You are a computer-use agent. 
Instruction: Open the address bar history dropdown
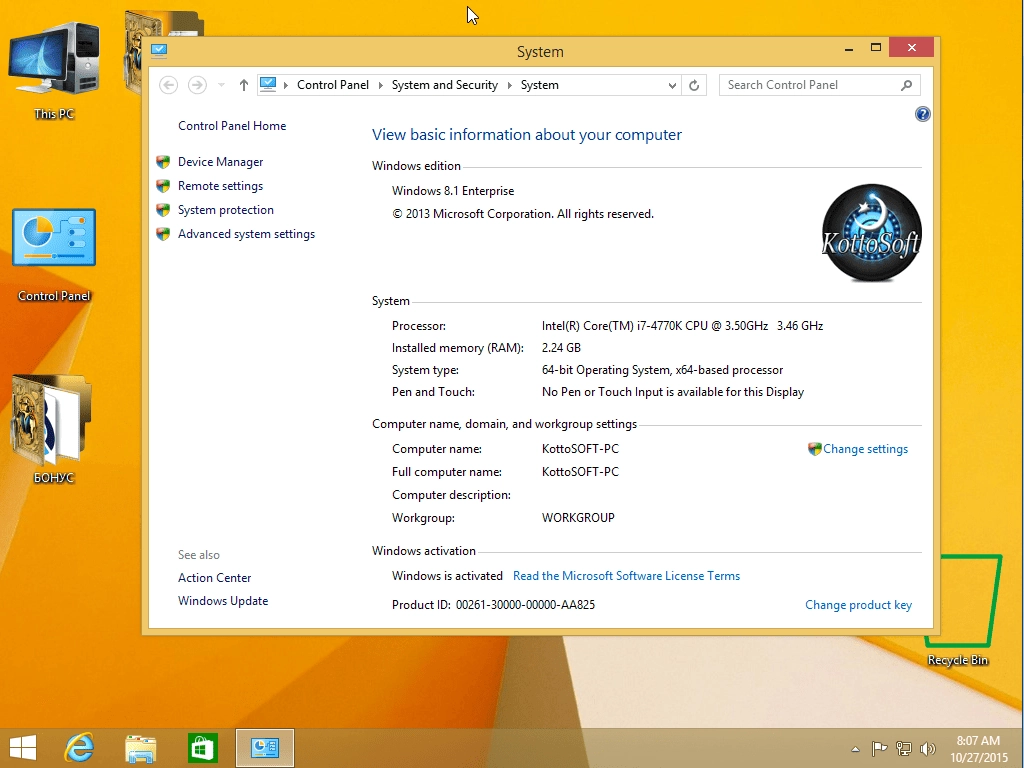[672, 86]
